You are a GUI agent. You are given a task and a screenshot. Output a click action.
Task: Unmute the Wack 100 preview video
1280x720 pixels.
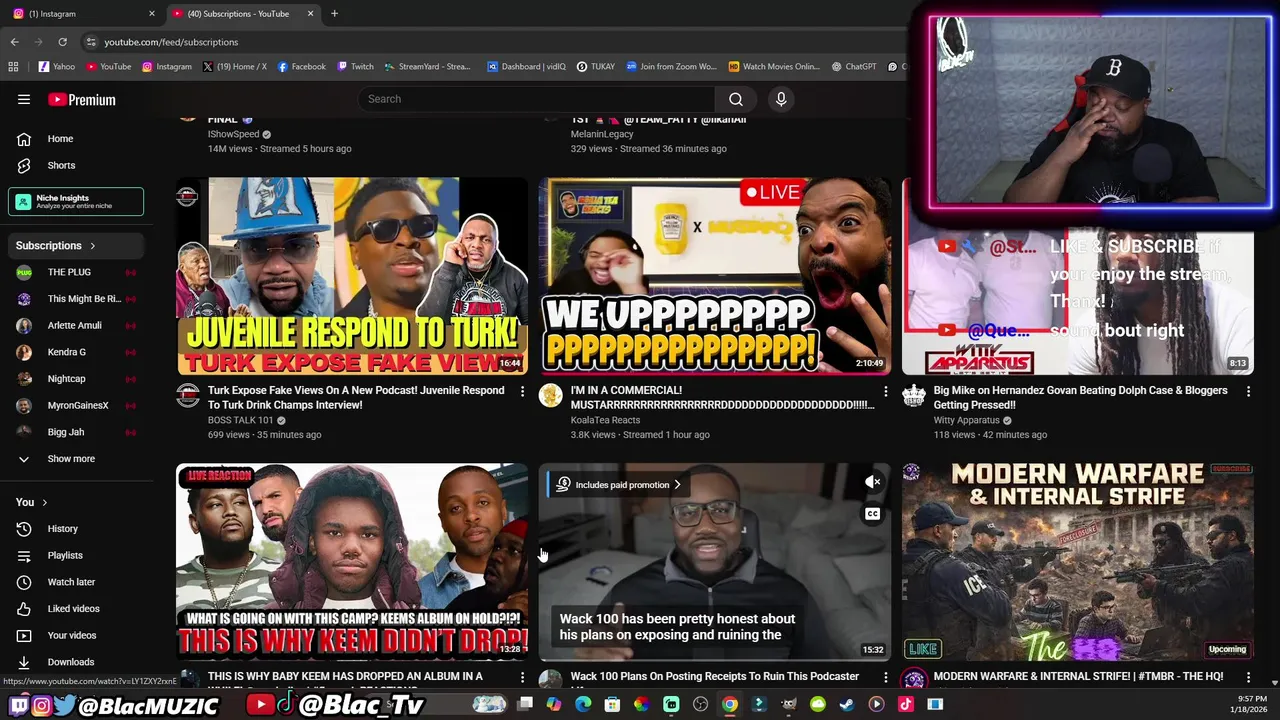pyautogui.click(x=872, y=482)
